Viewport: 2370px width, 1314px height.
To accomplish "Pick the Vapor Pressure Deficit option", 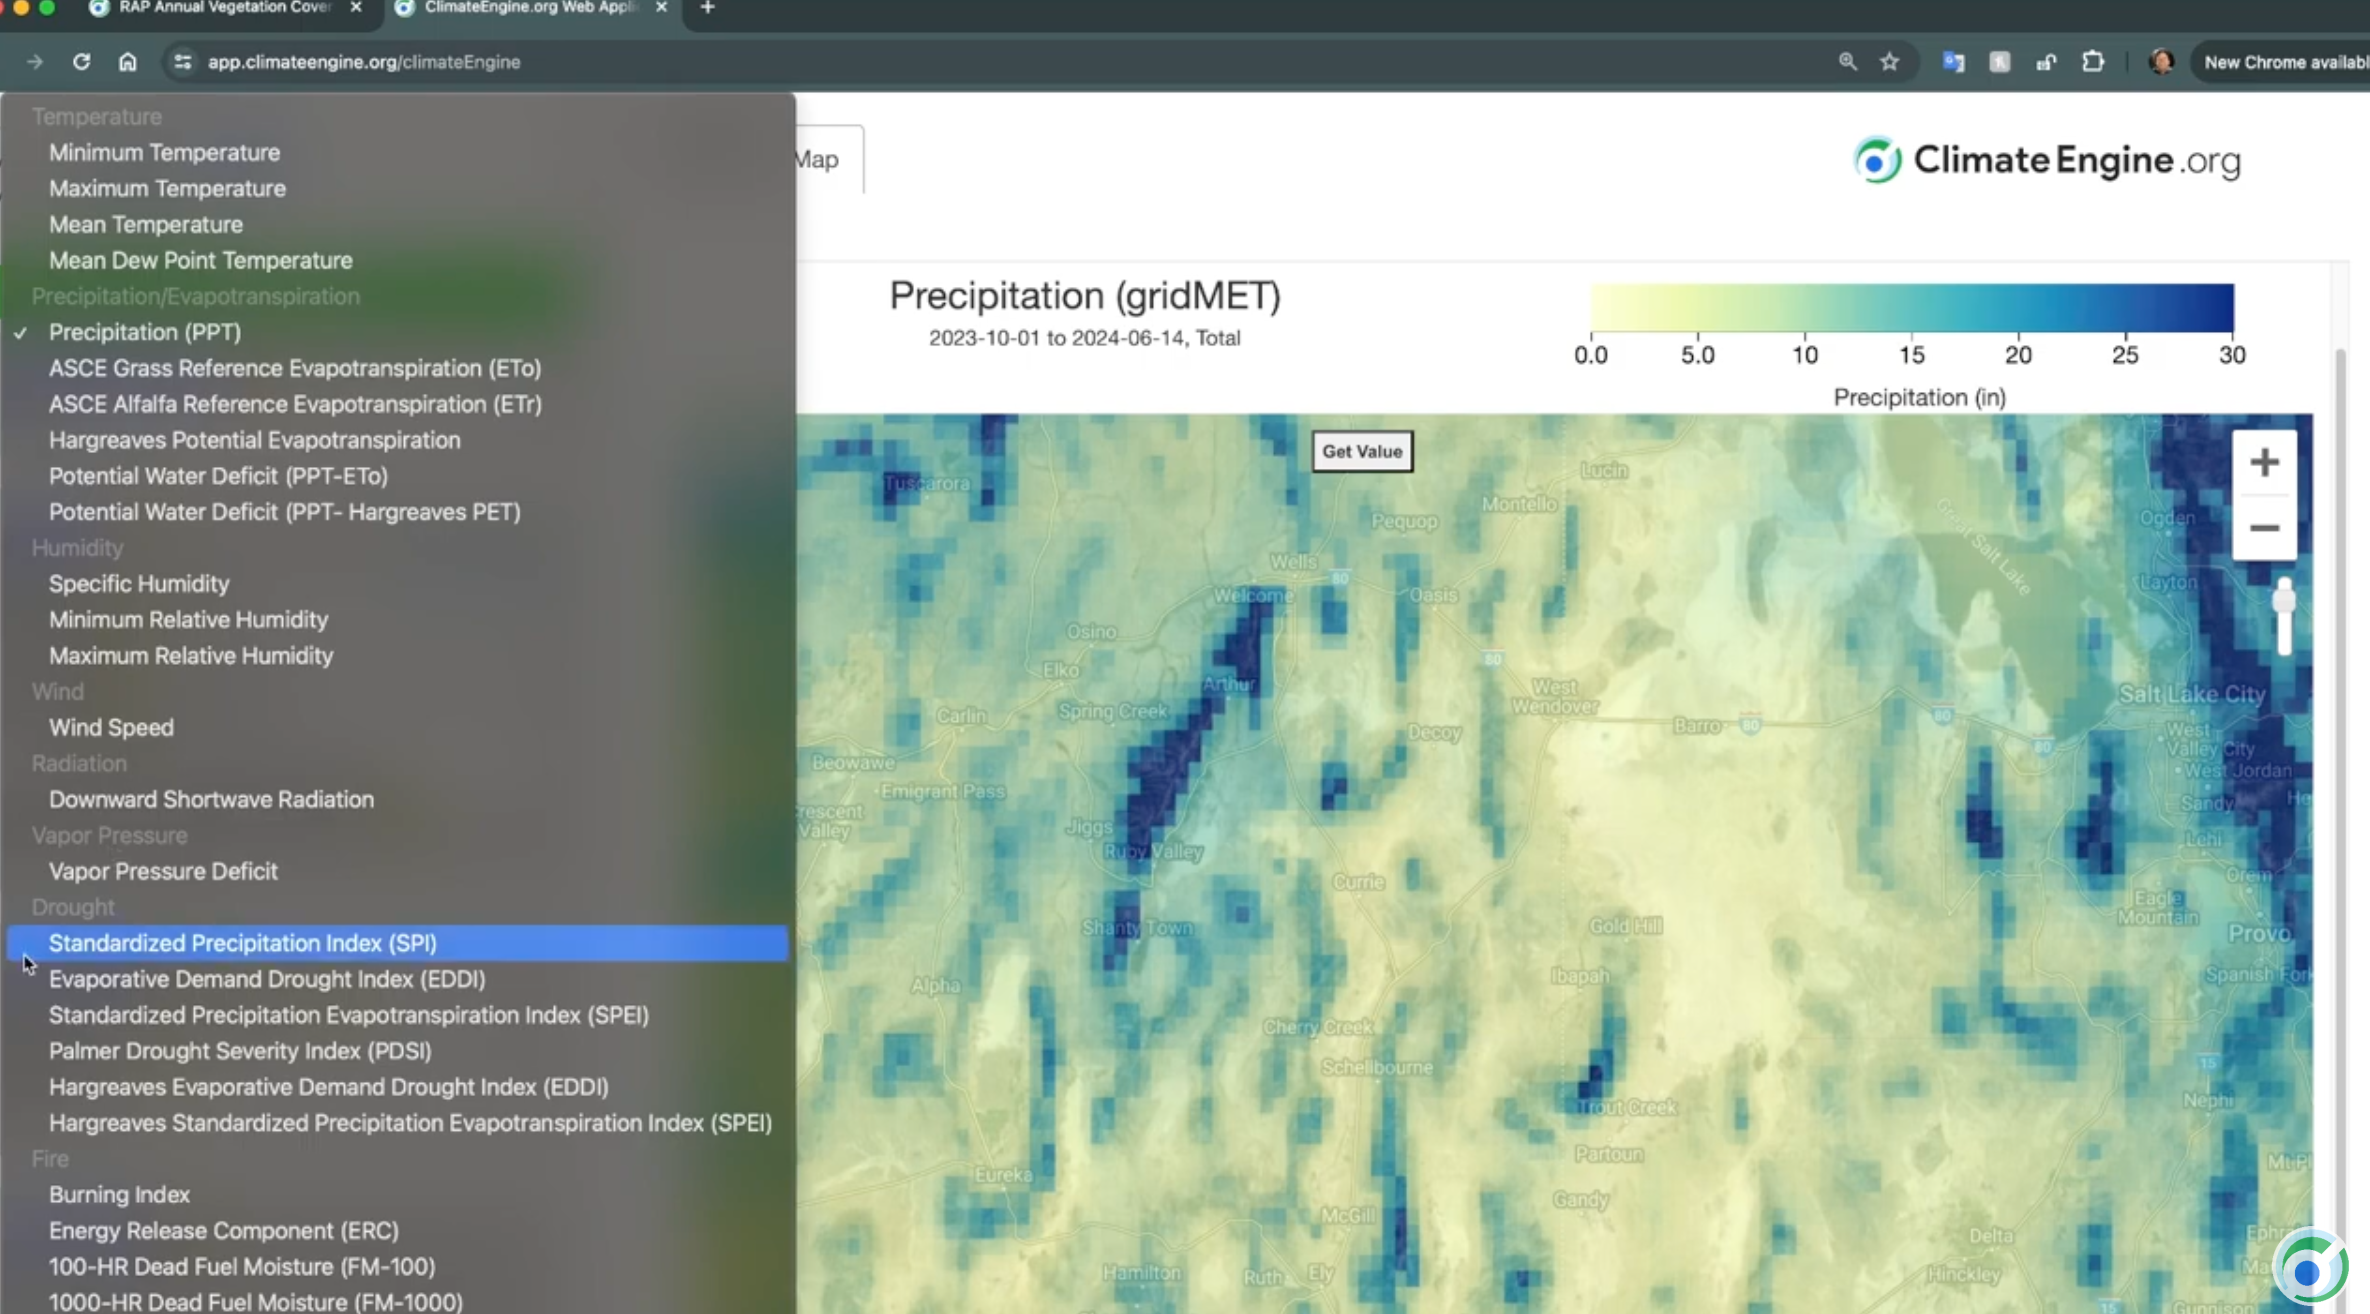I will tap(163, 871).
